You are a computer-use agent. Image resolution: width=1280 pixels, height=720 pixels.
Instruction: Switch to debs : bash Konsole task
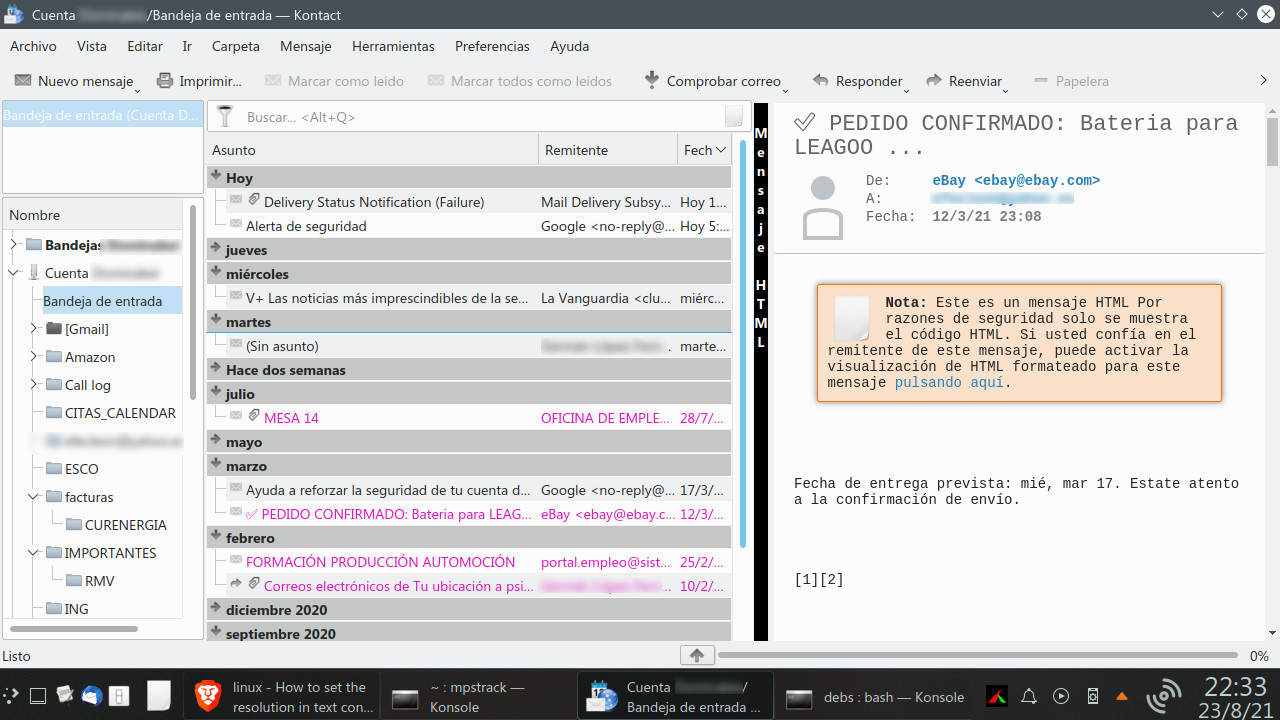876,697
